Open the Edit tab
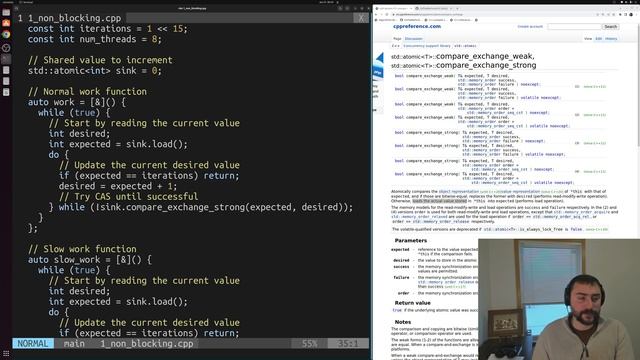 [598, 39]
